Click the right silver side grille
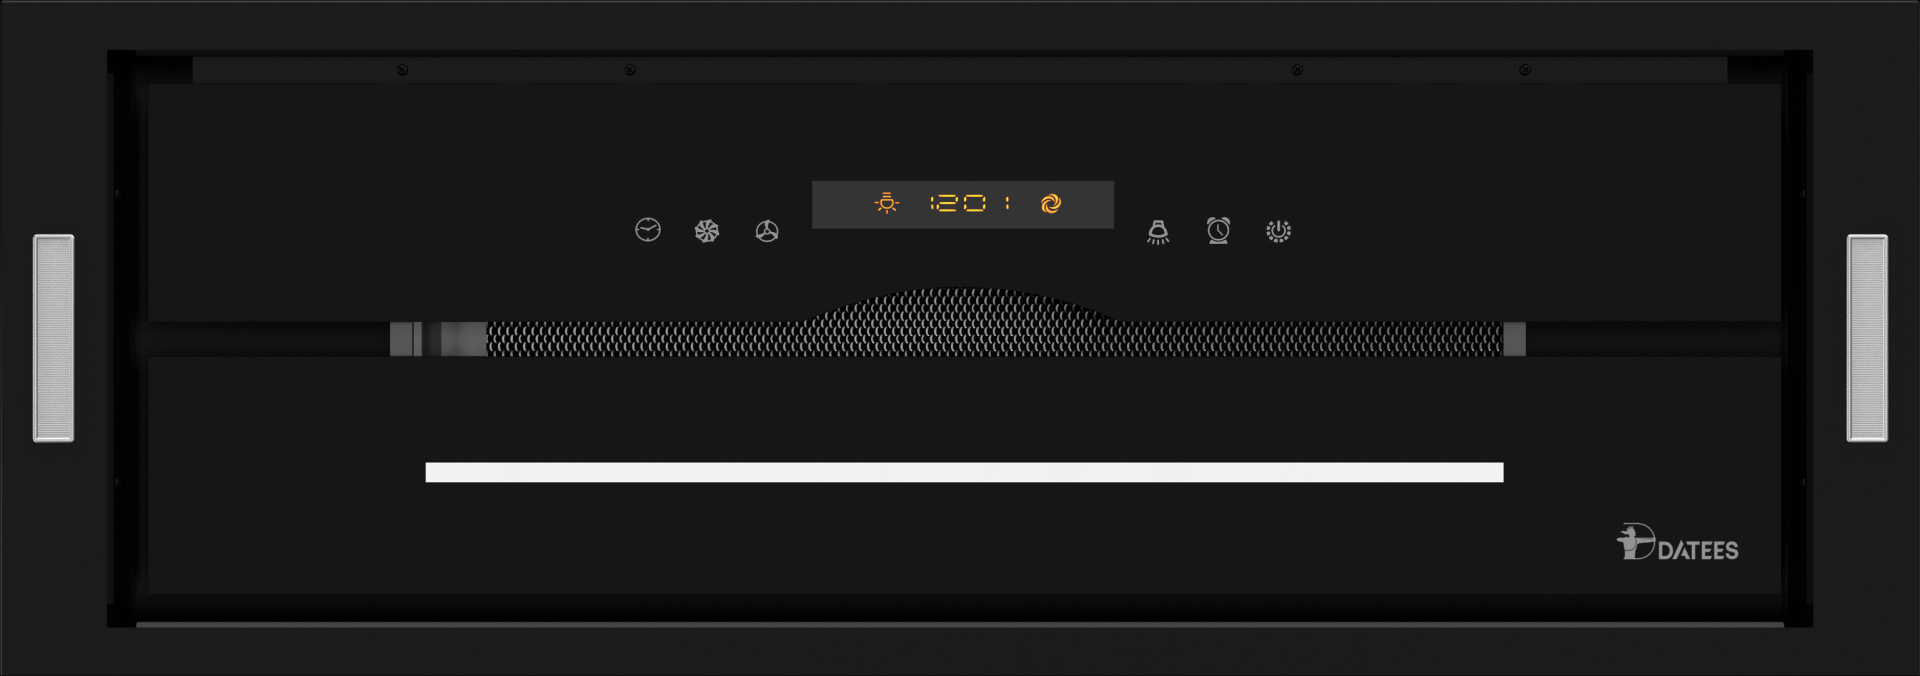 click(x=1867, y=338)
